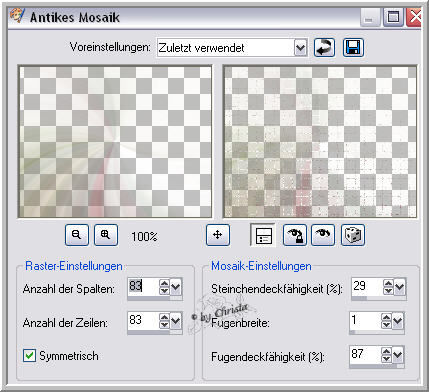Open the Steinchendeckfähigkeit slider dropdown
The height and width of the screenshot is (392, 429).
tap(400, 287)
